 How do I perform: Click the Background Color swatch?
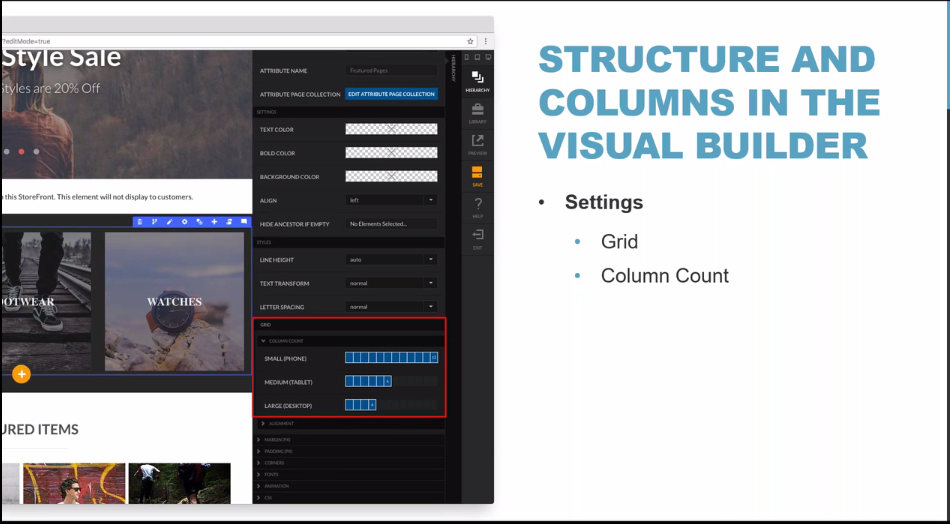(391, 176)
